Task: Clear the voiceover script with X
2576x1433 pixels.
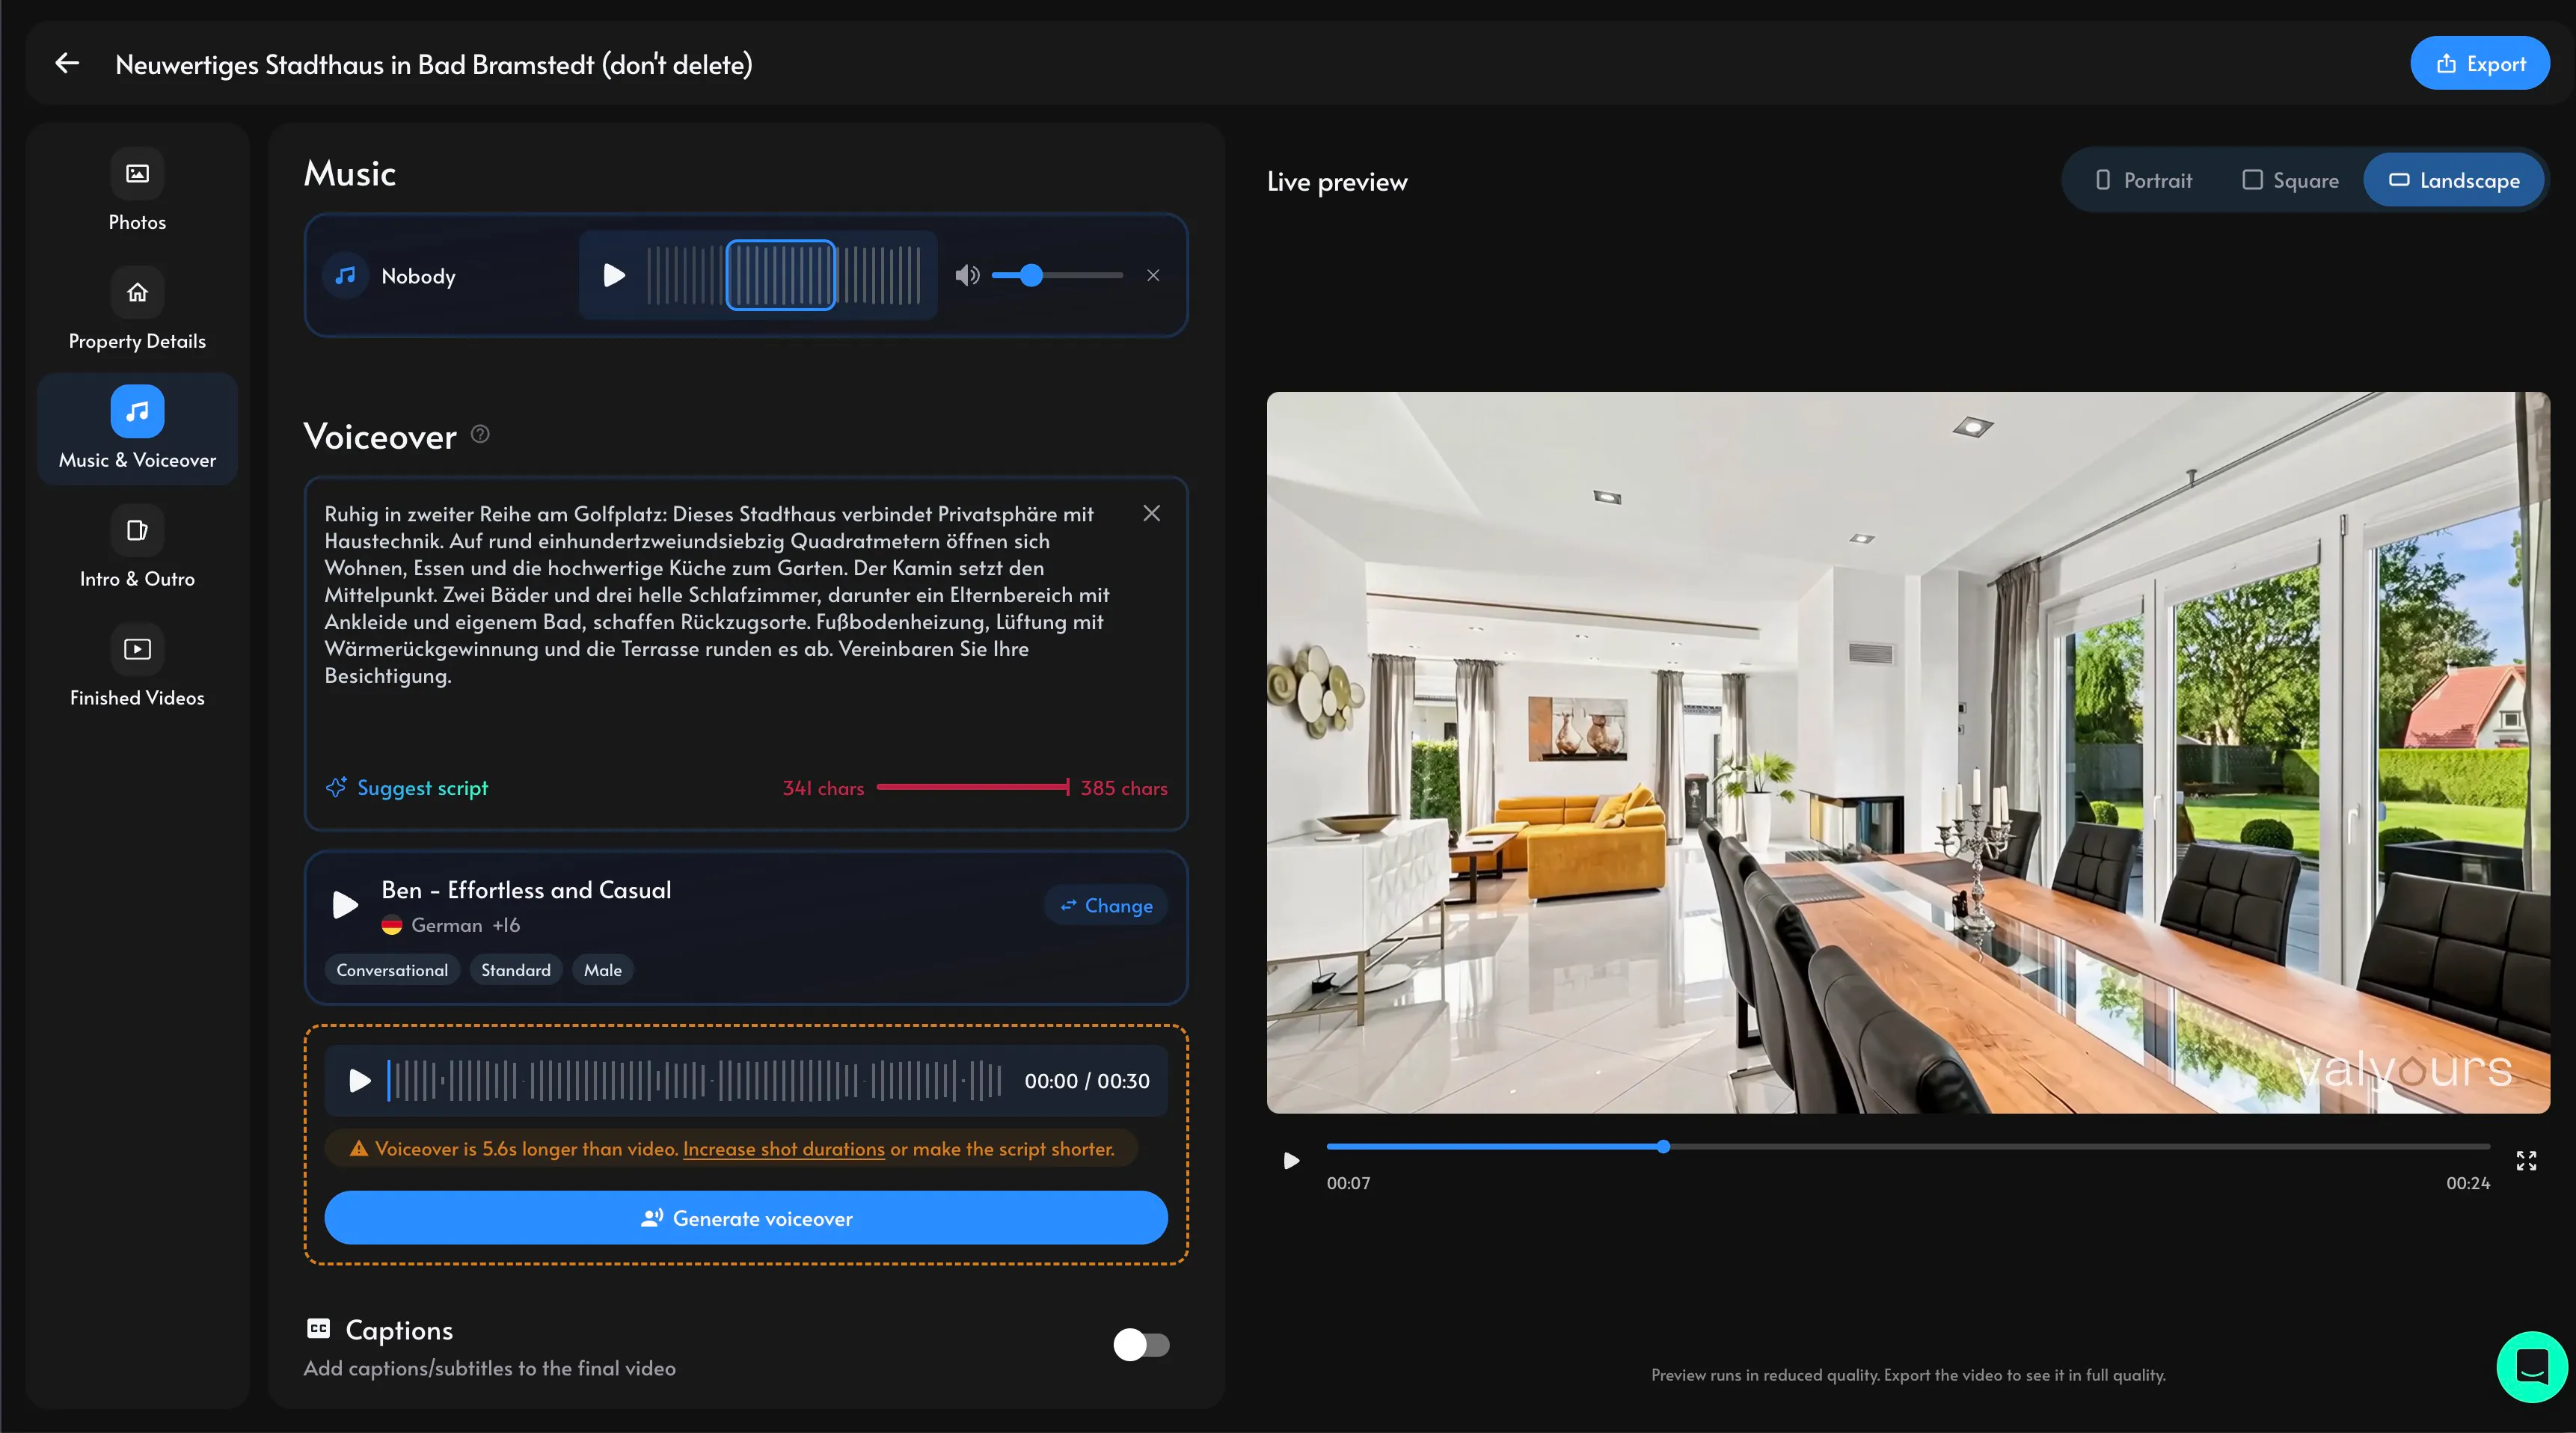Action: 1152,513
